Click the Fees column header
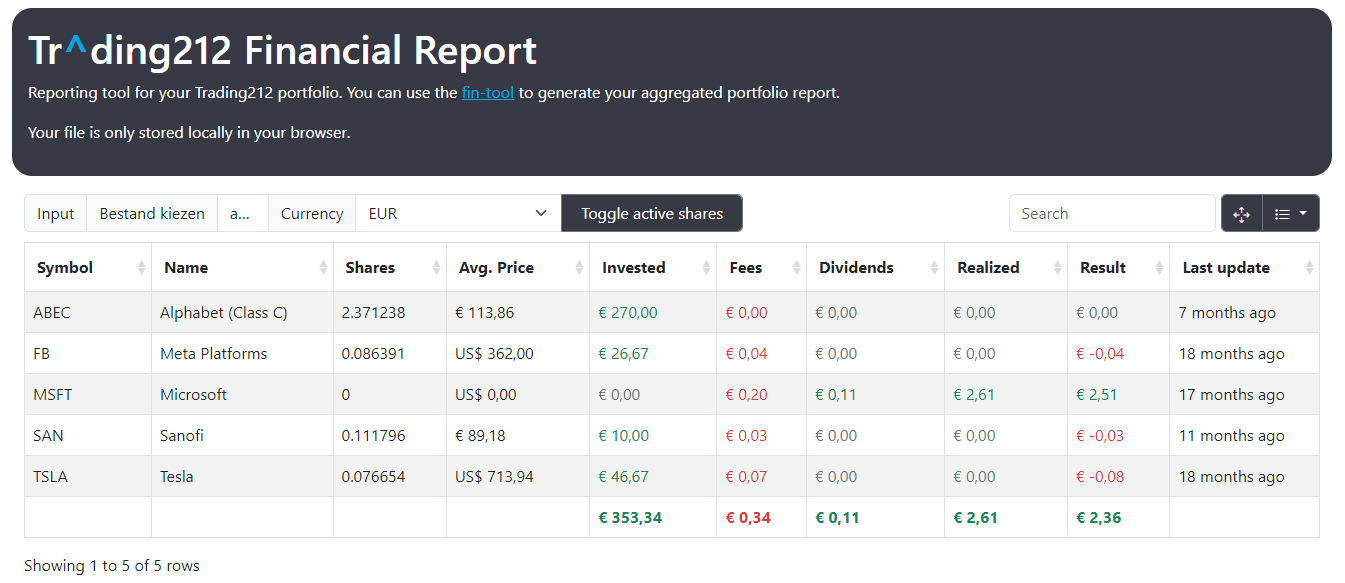The image size is (1345, 583). tap(762, 268)
